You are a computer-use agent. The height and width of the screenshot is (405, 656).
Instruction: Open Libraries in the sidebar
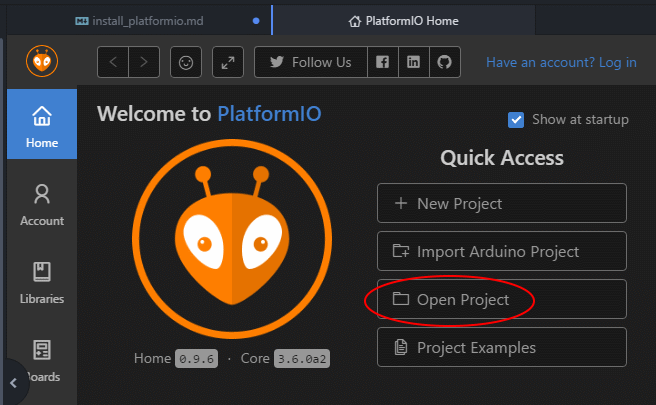click(42, 283)
